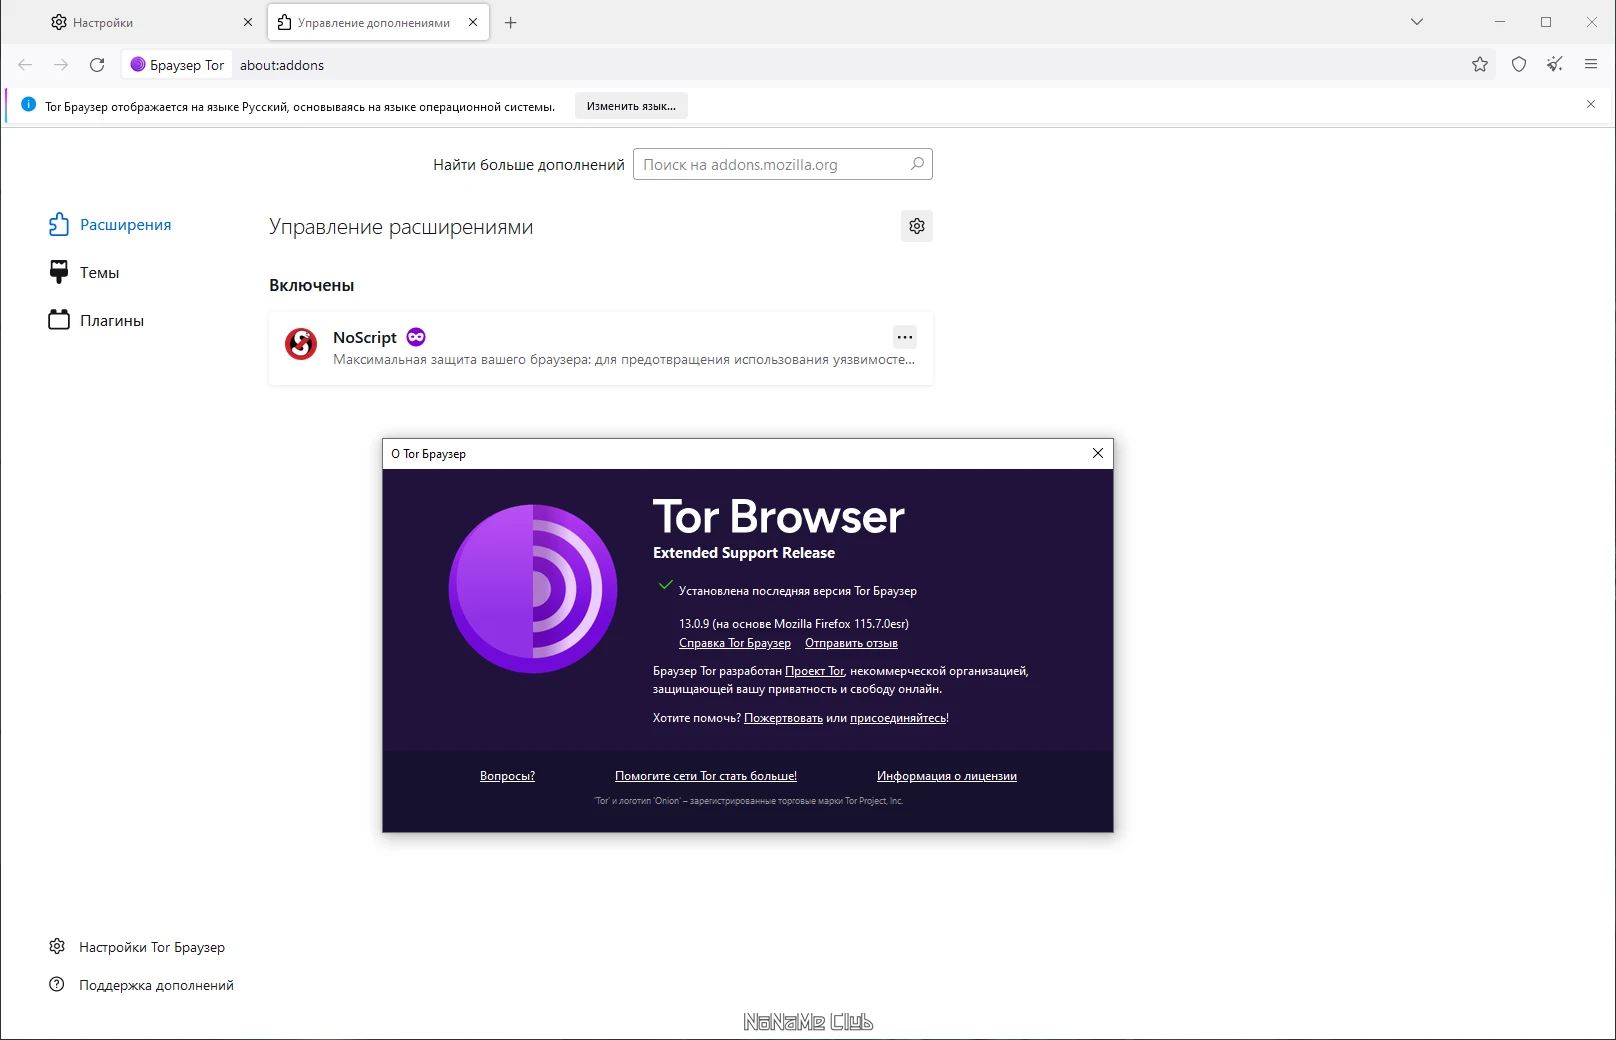
Task: Open the hamburger application menu
Action: click(x=1591, y=65)
